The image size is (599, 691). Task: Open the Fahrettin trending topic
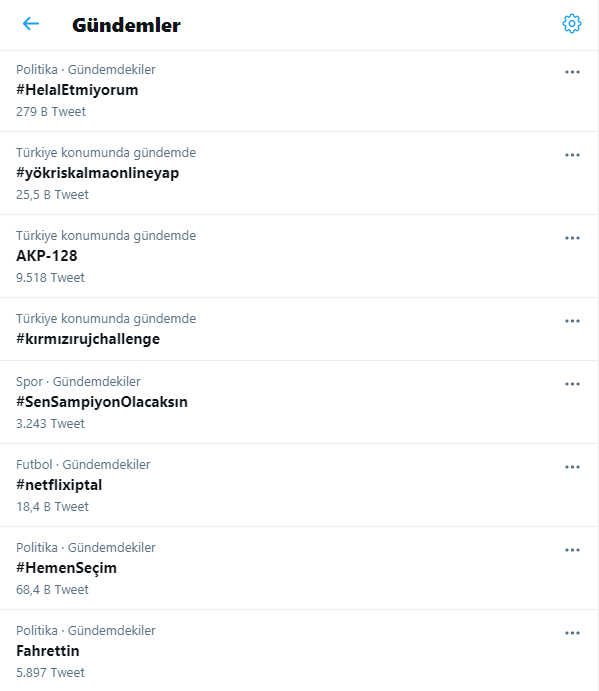48,651
